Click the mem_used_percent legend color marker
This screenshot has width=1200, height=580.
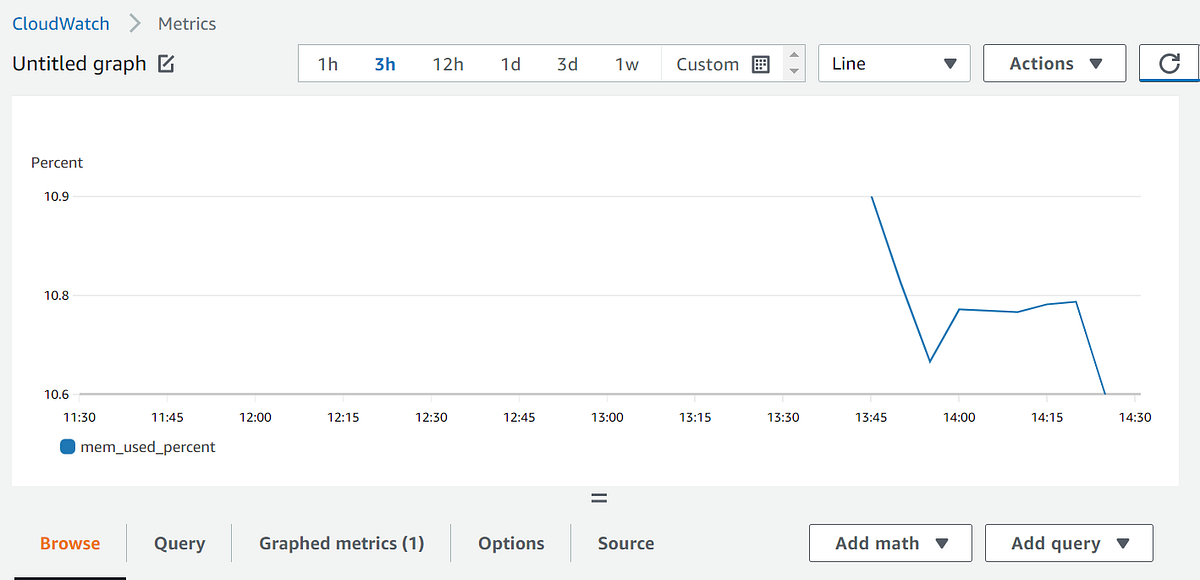pos(67,447)
